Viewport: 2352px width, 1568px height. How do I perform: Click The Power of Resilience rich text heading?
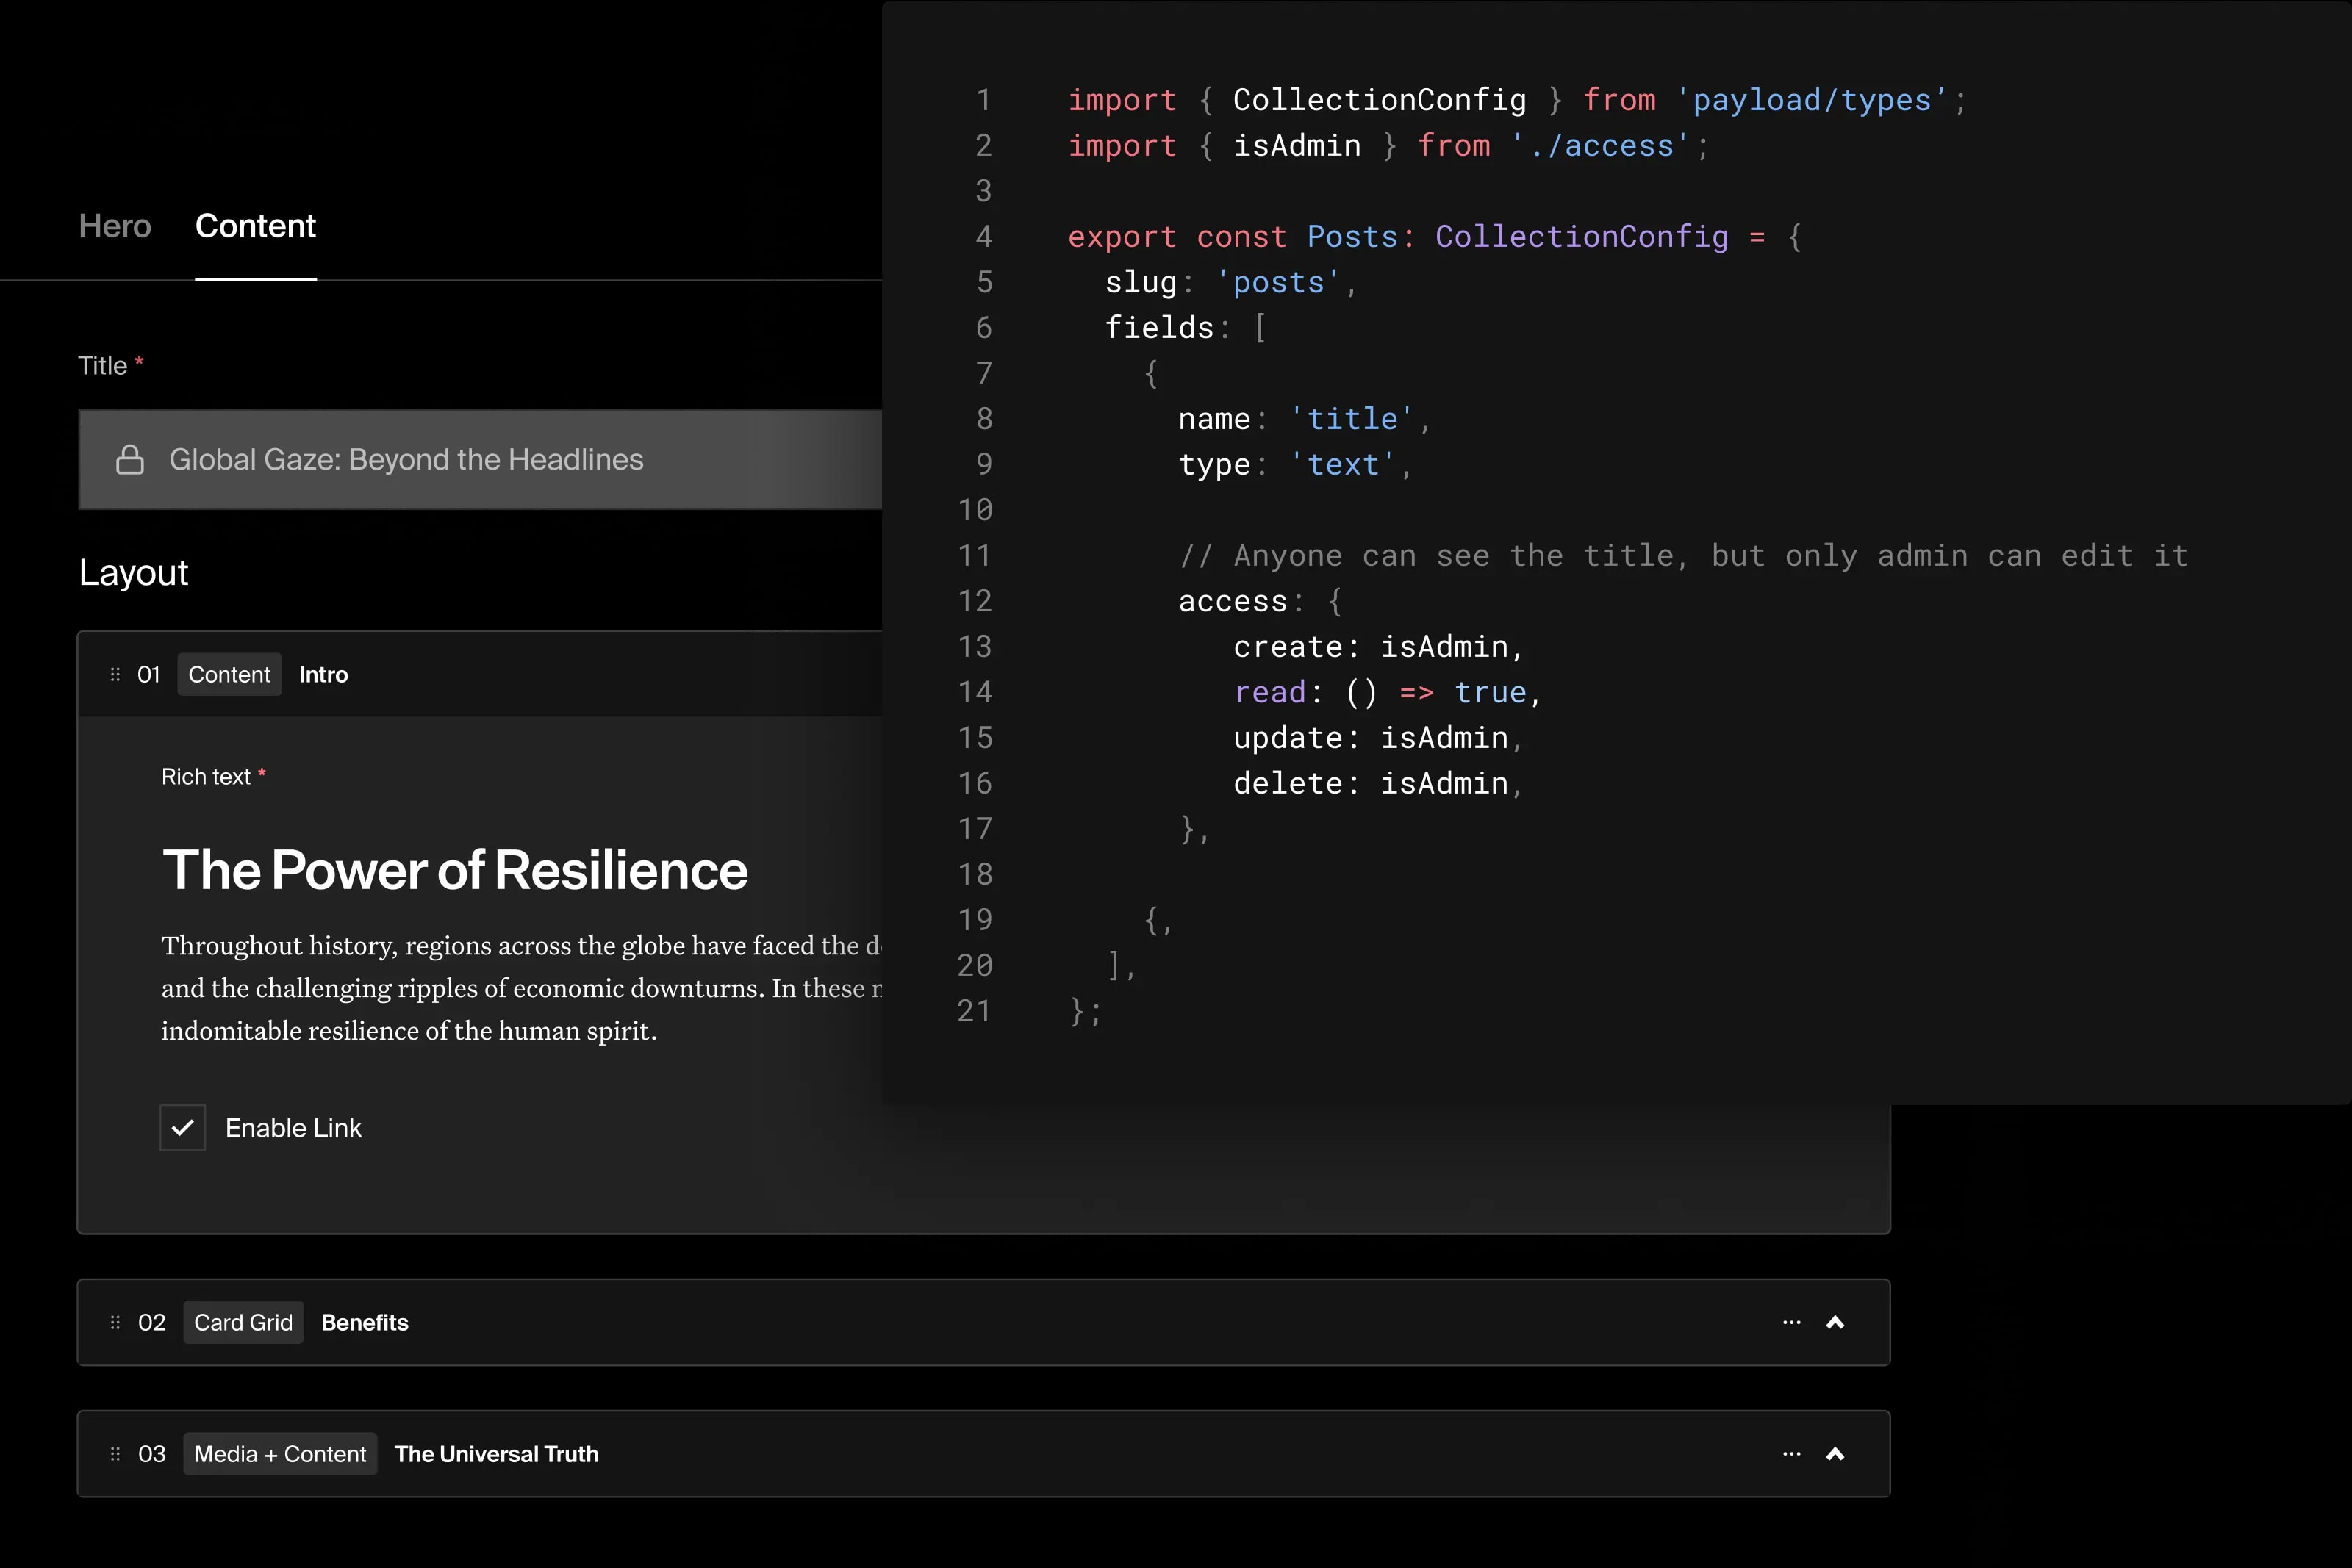click(455, 870)
